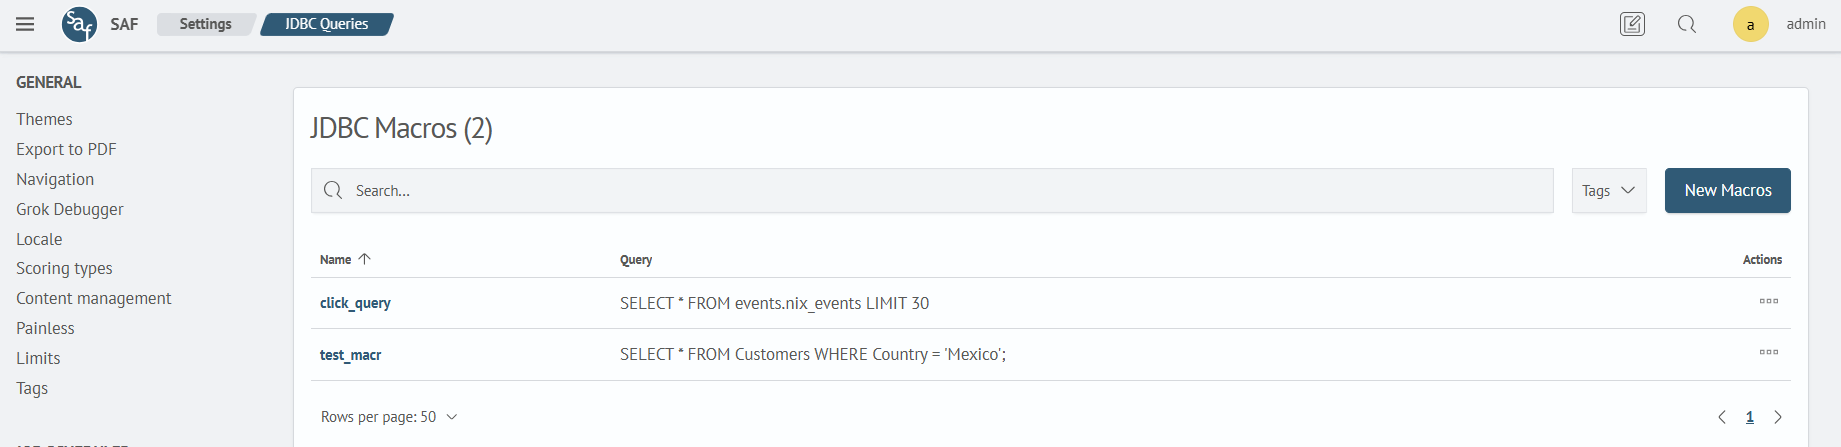Click the GENERAL section heading

[x=49, y=82]
